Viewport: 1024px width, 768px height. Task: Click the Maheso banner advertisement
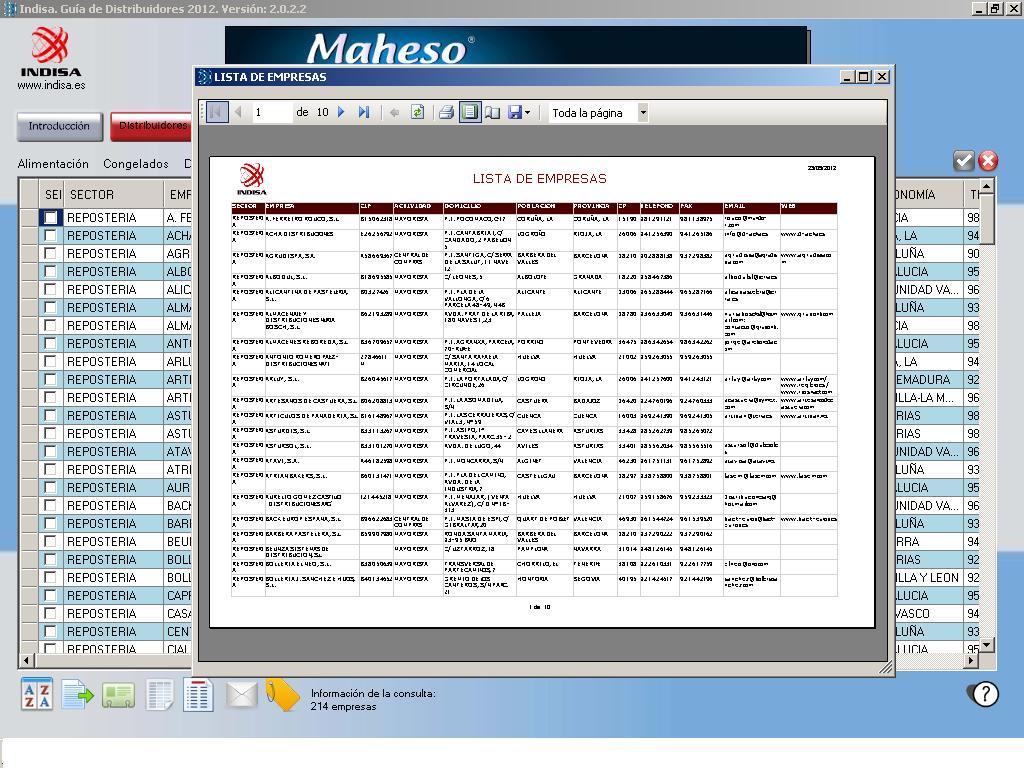[x=516, y=46]
